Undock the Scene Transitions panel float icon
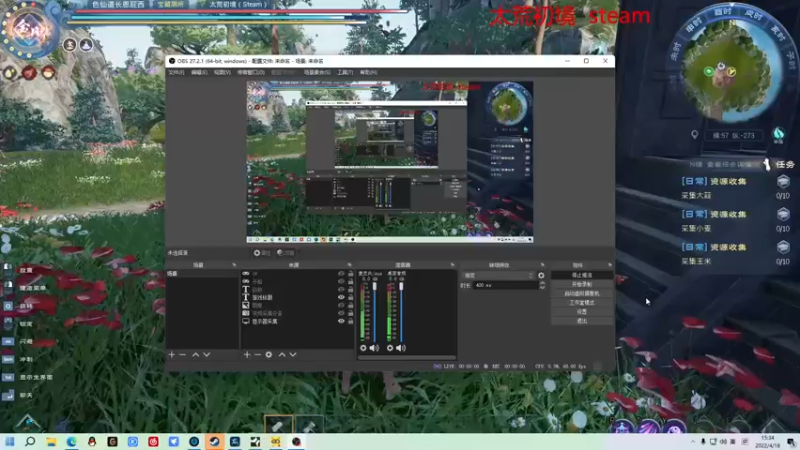 [x=542, y=265]
